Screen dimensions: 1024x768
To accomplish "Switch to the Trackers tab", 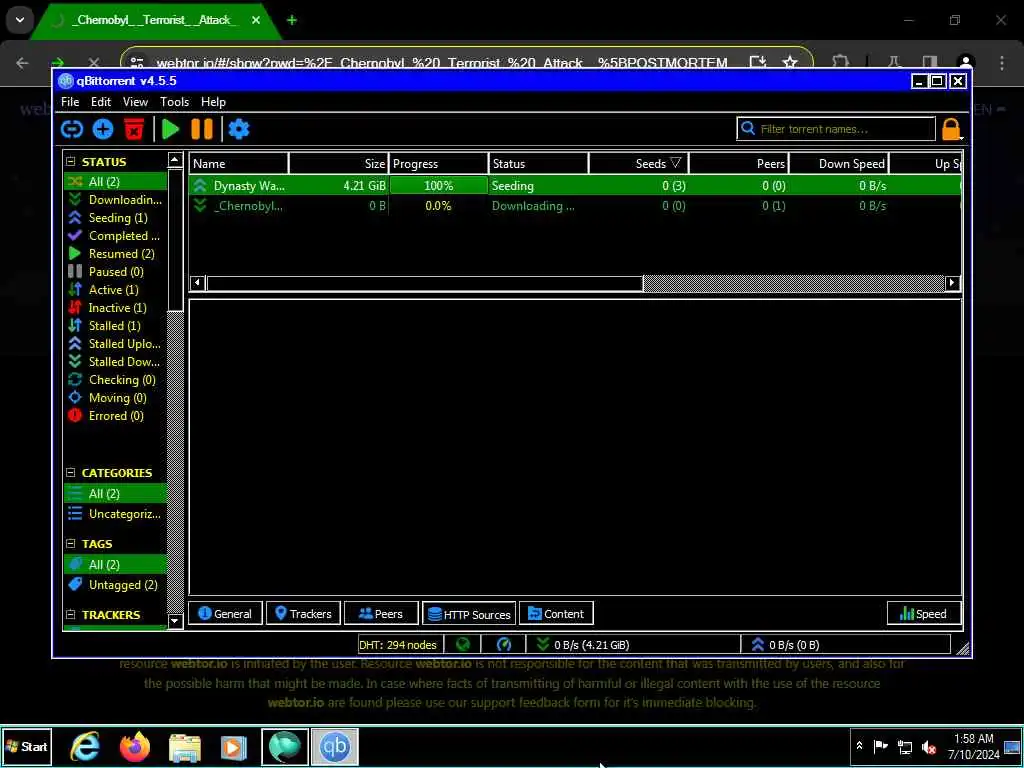I will pyautogui.click(x=304, y=614).
